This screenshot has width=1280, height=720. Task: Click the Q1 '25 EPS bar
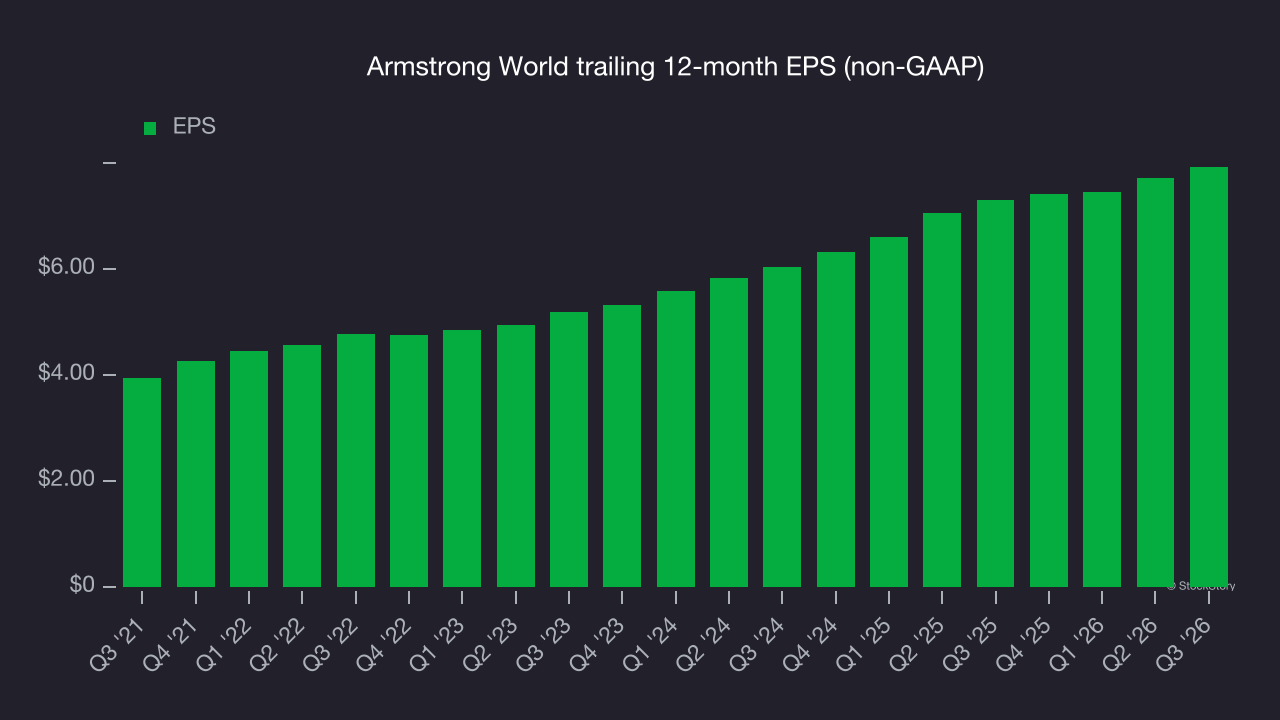click(x=889, y=412)
